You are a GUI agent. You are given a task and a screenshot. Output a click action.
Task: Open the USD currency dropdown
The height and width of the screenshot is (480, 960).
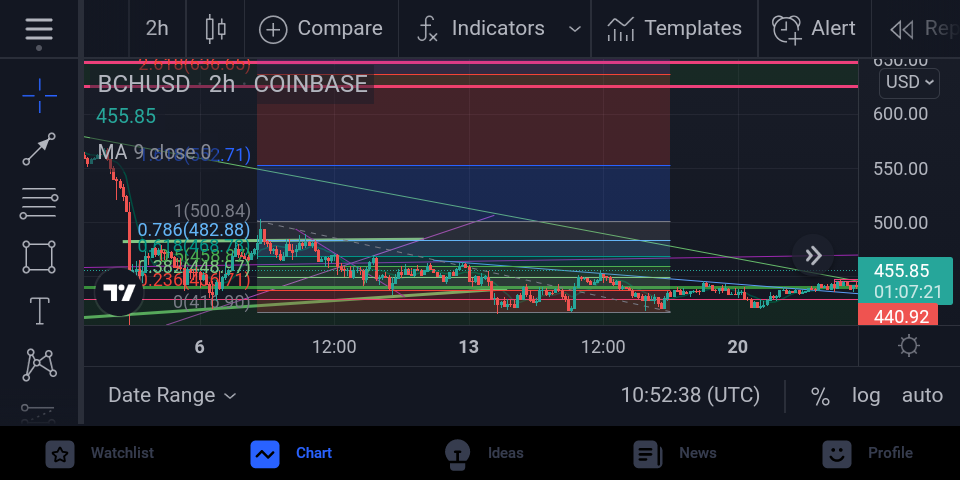tap(909, 82)
